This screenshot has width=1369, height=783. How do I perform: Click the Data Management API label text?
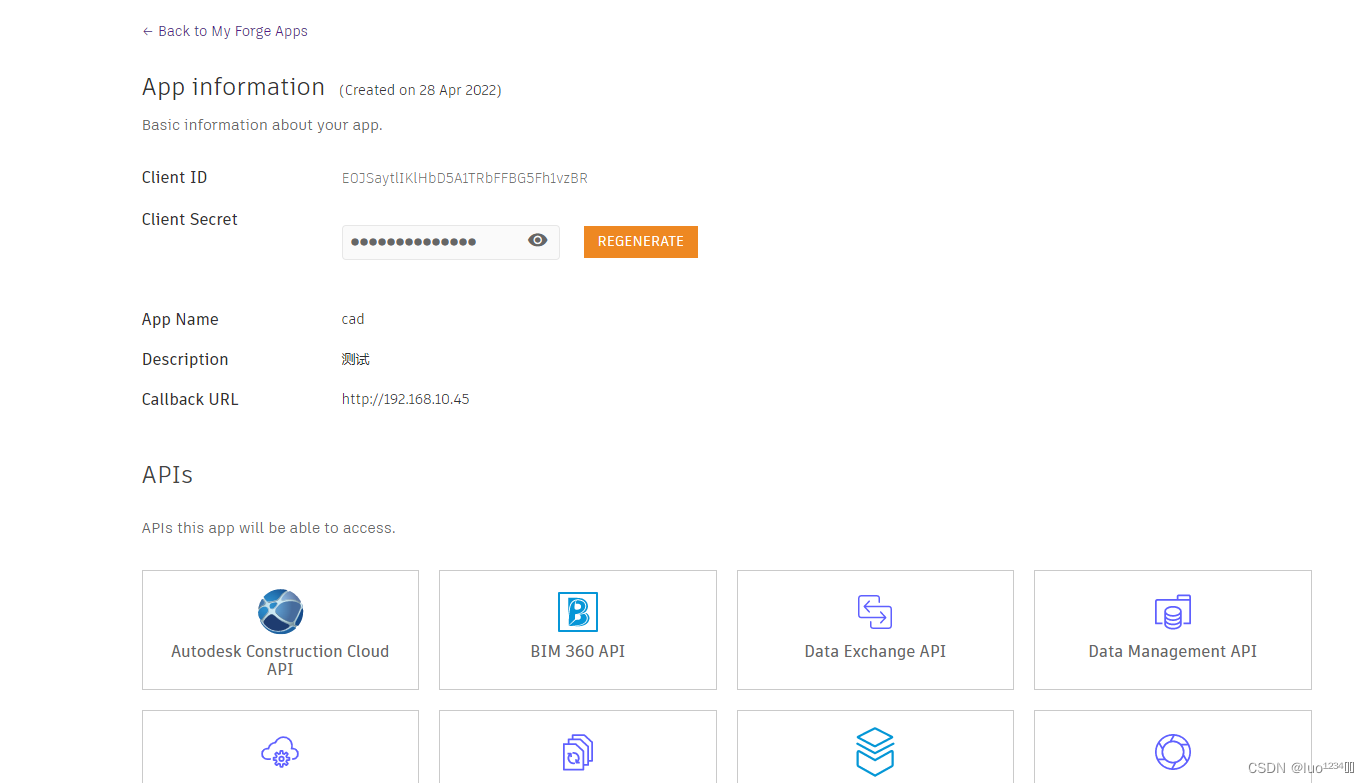(1172, 651)
